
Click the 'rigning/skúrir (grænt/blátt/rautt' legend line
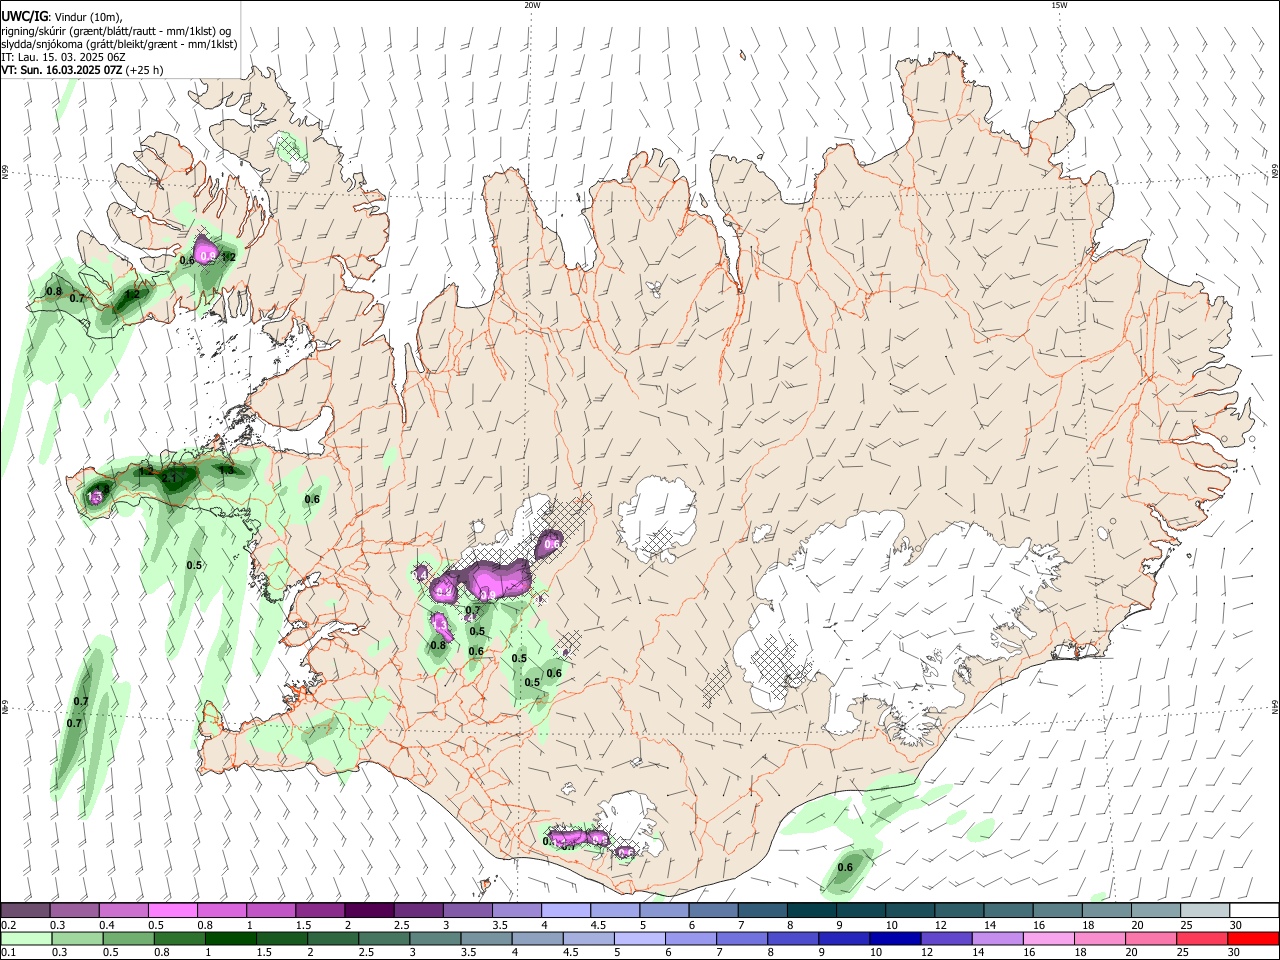coord(115,30)
